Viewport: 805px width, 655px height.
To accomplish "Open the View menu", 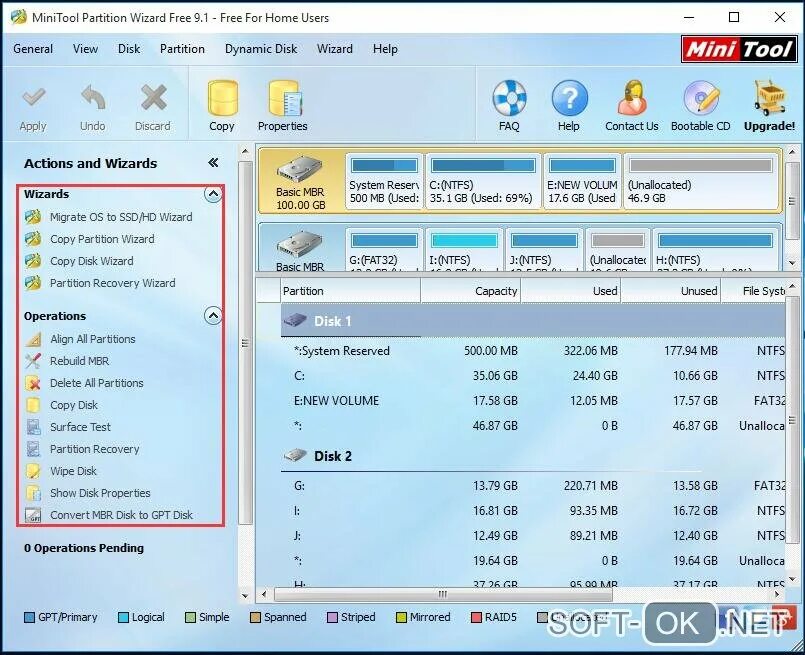I will pyautogui.click(x=85, y=49).
